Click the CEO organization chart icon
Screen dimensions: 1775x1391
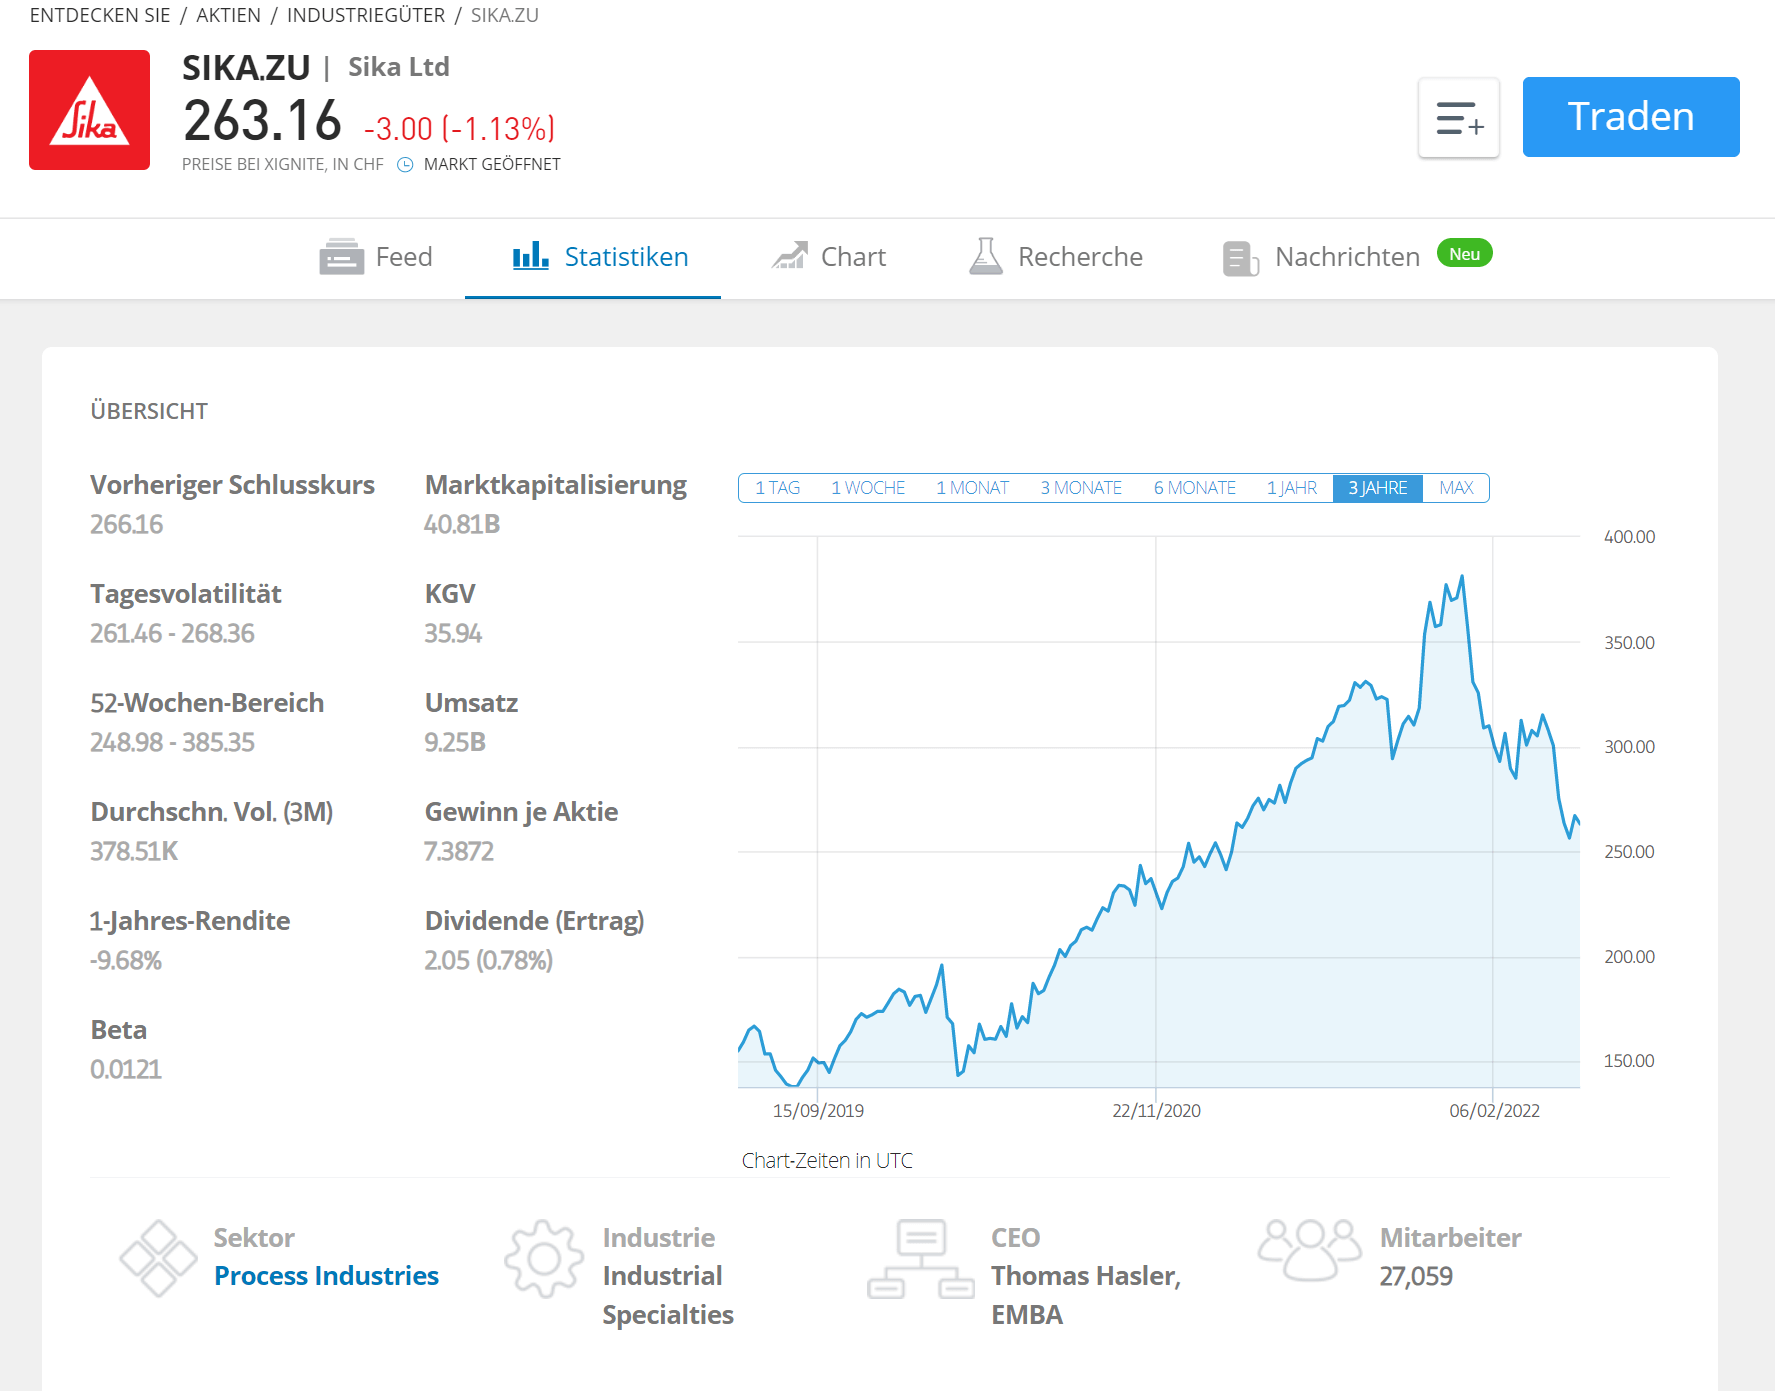click(x=921, y=1258)
